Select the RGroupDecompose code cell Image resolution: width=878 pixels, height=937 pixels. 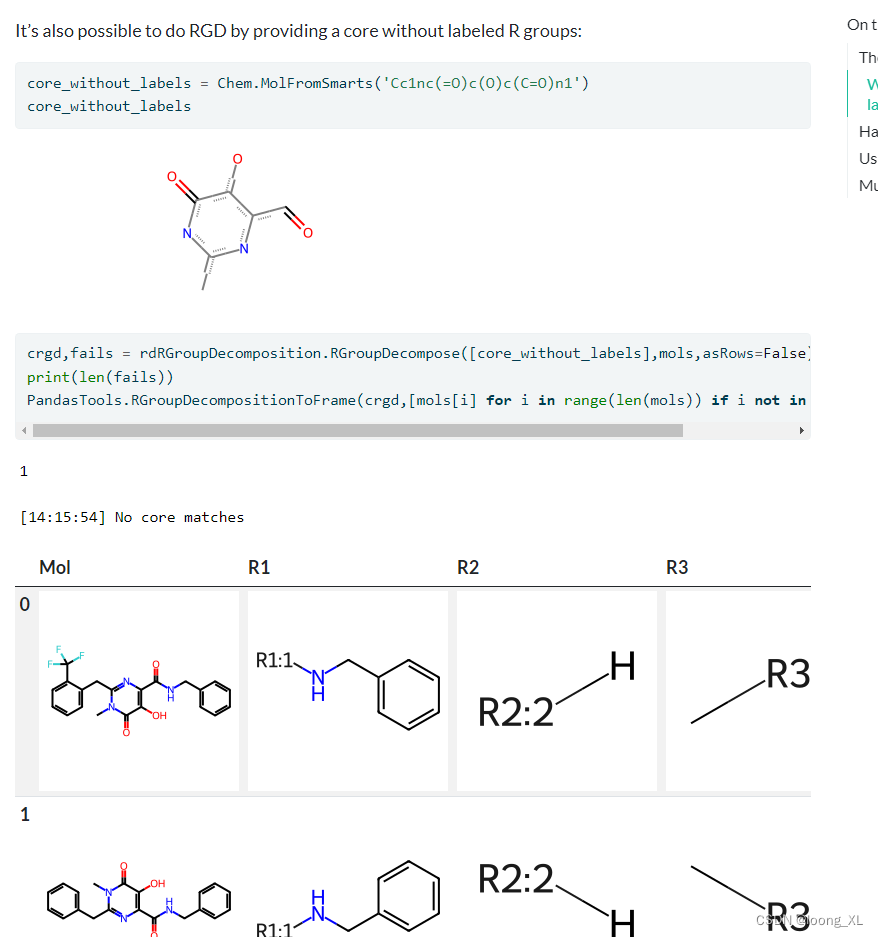pos(410,376)
